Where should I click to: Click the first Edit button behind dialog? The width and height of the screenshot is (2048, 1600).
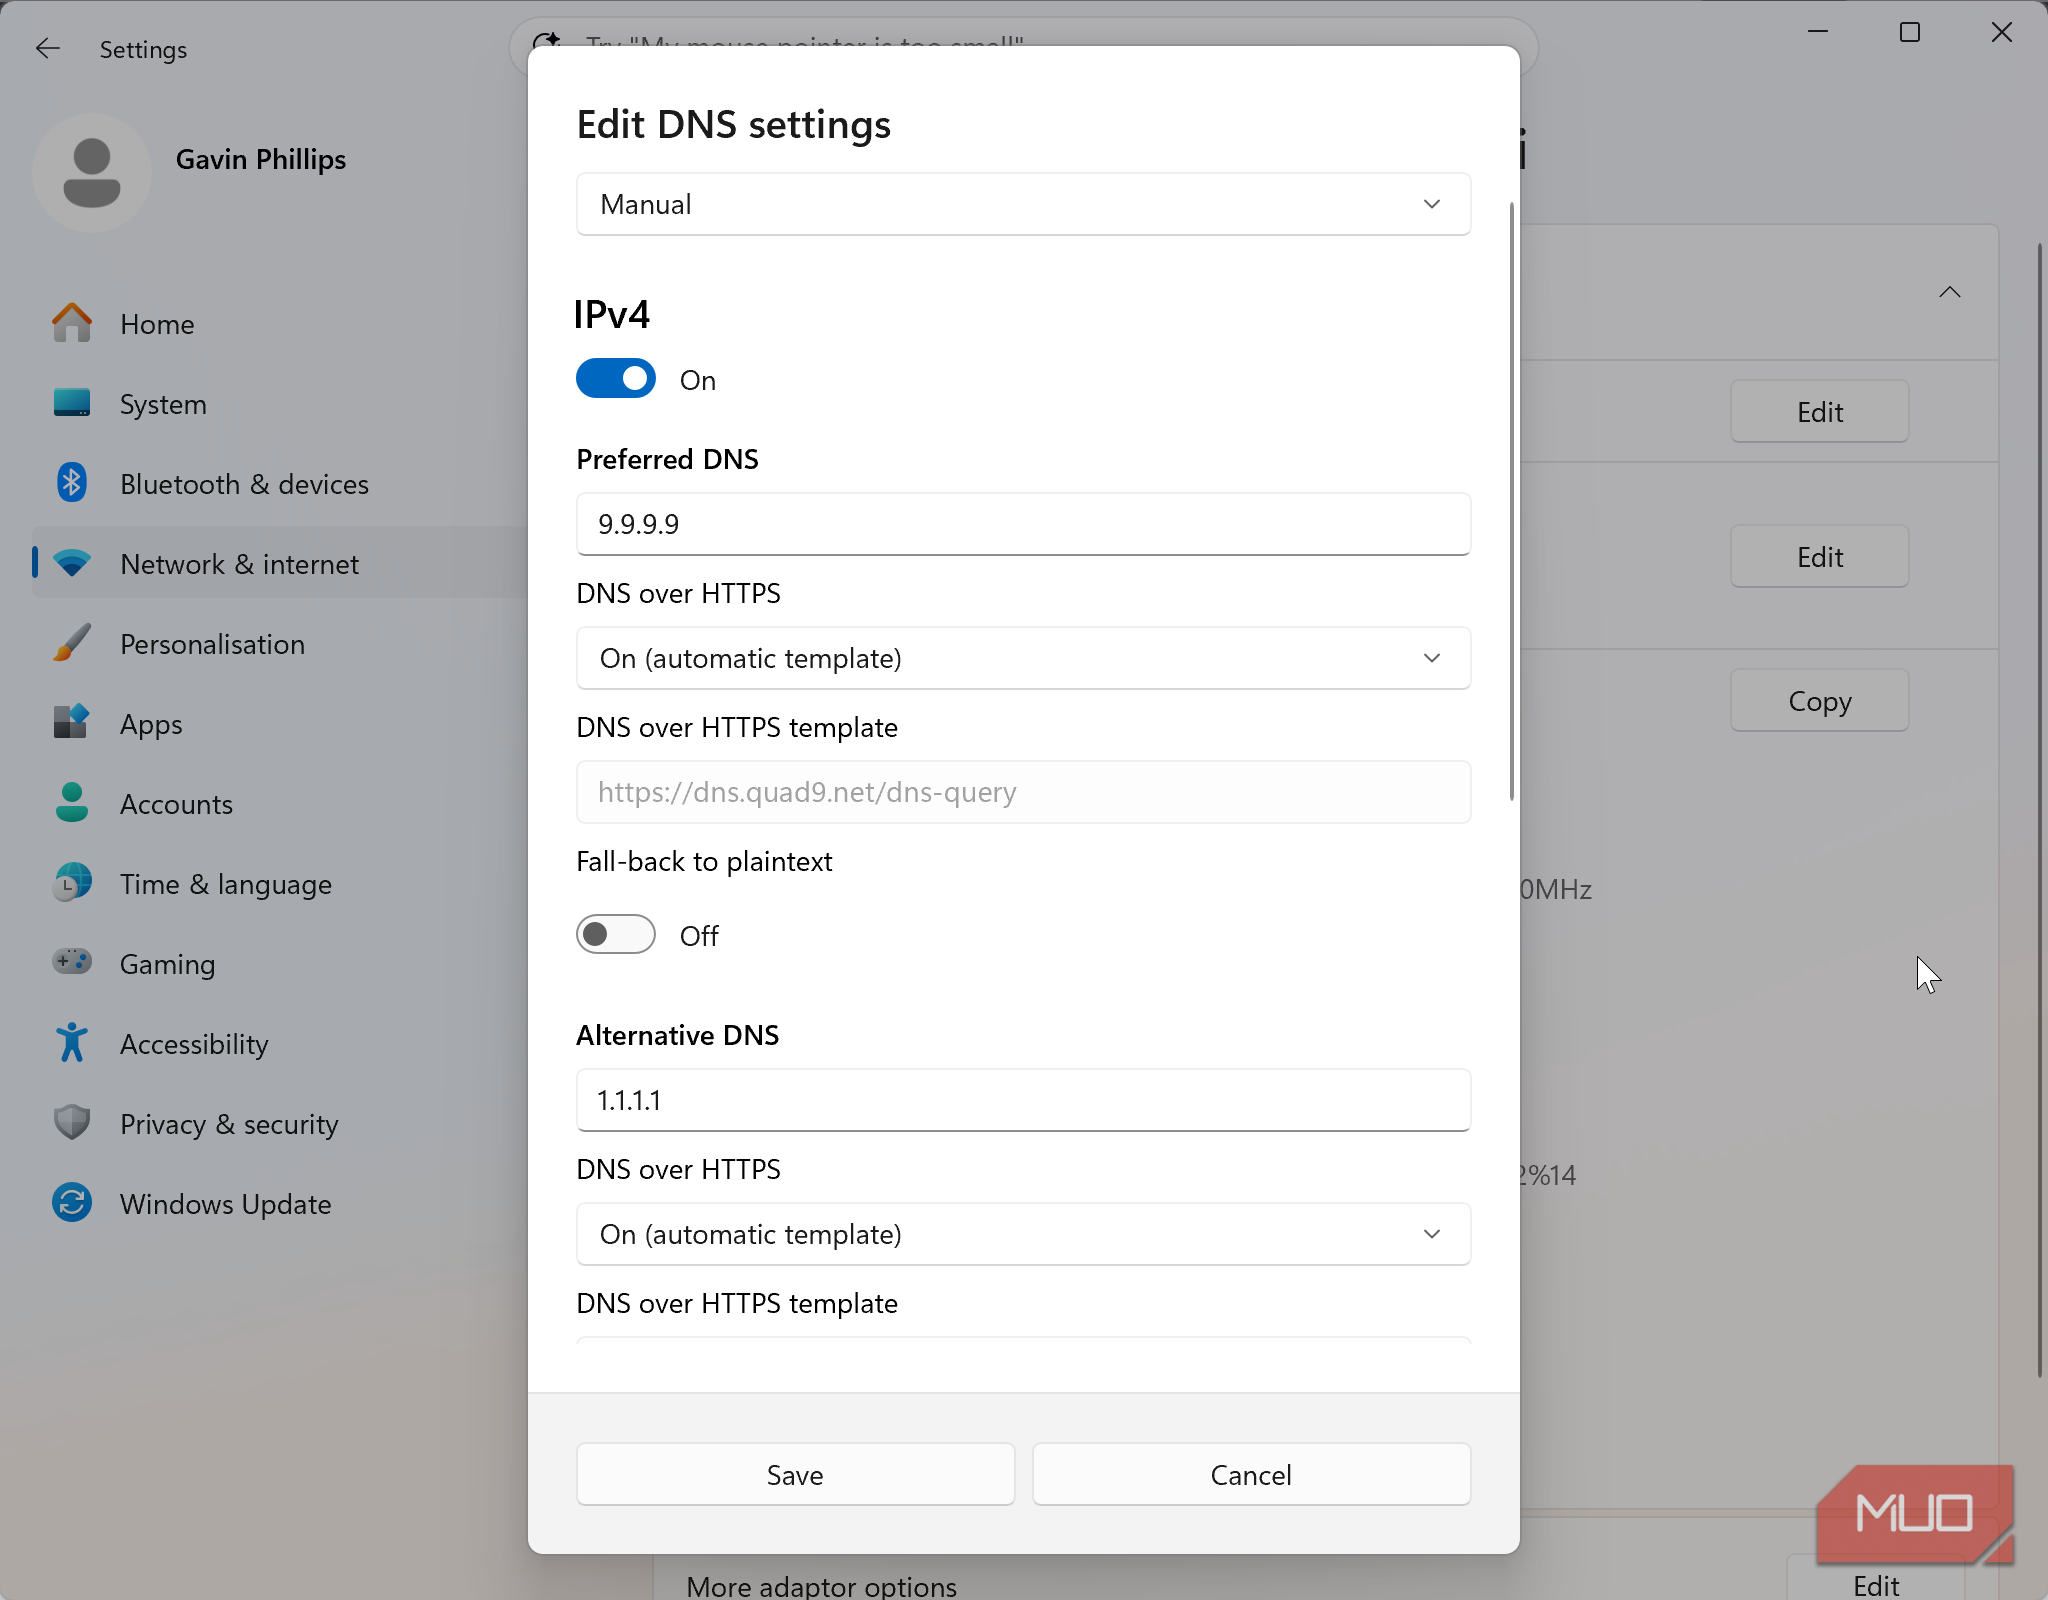click(1819, 411)
